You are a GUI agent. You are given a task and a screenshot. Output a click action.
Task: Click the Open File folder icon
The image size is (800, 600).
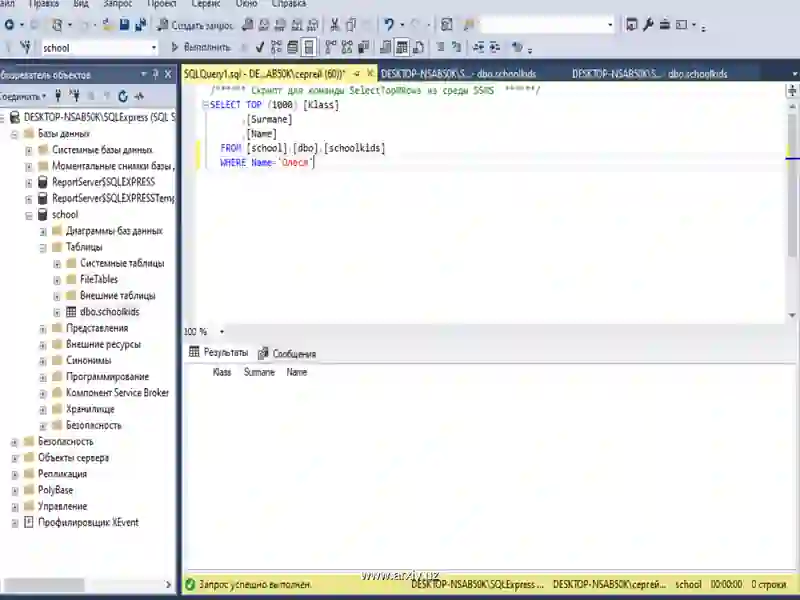108,24
